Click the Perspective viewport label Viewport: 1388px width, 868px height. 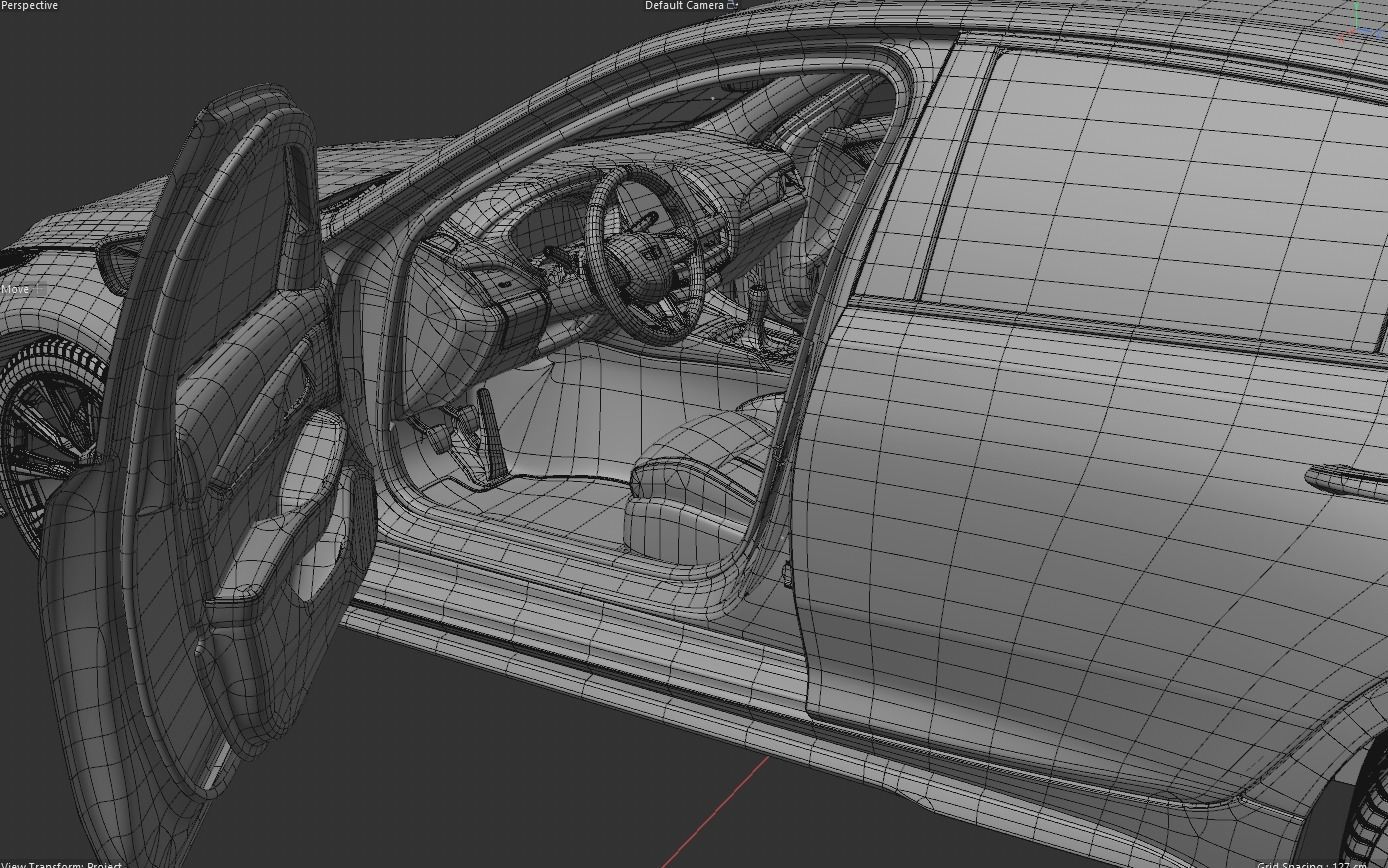(29, 6)
